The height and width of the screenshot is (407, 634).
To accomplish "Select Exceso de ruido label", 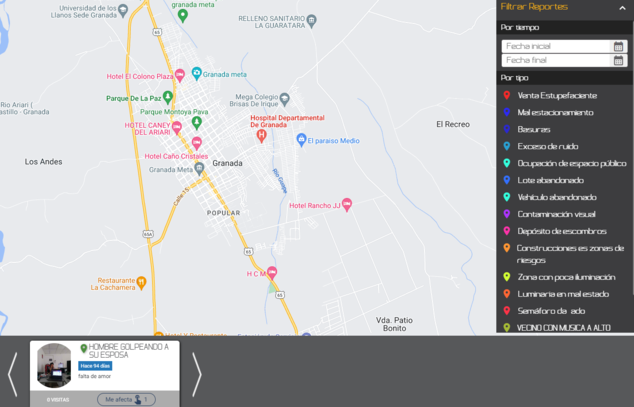I will 548,147.
